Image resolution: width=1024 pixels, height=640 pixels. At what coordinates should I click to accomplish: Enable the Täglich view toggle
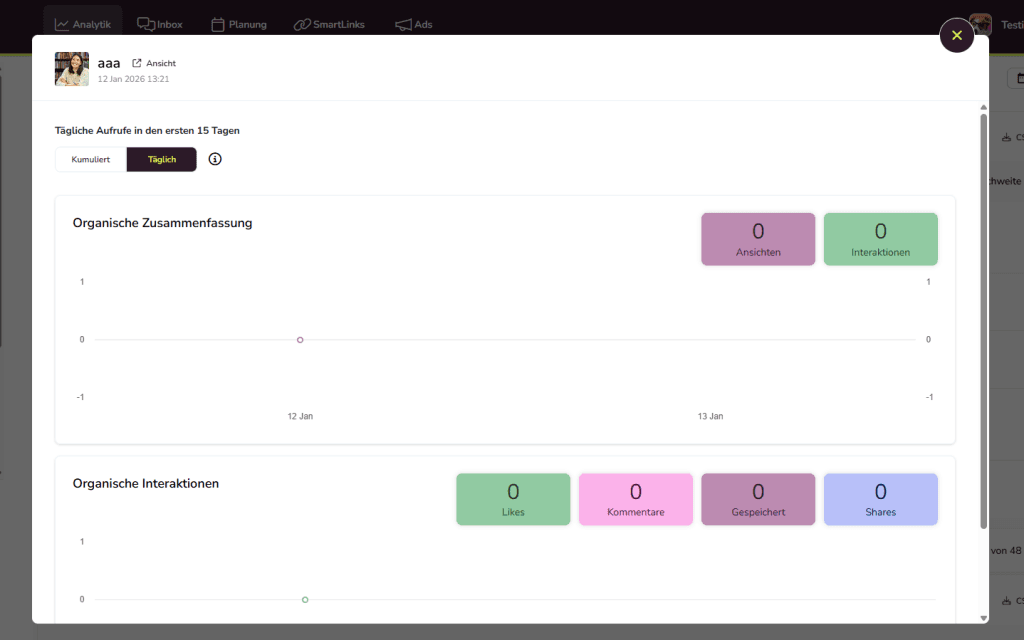(x=161, y=159)
